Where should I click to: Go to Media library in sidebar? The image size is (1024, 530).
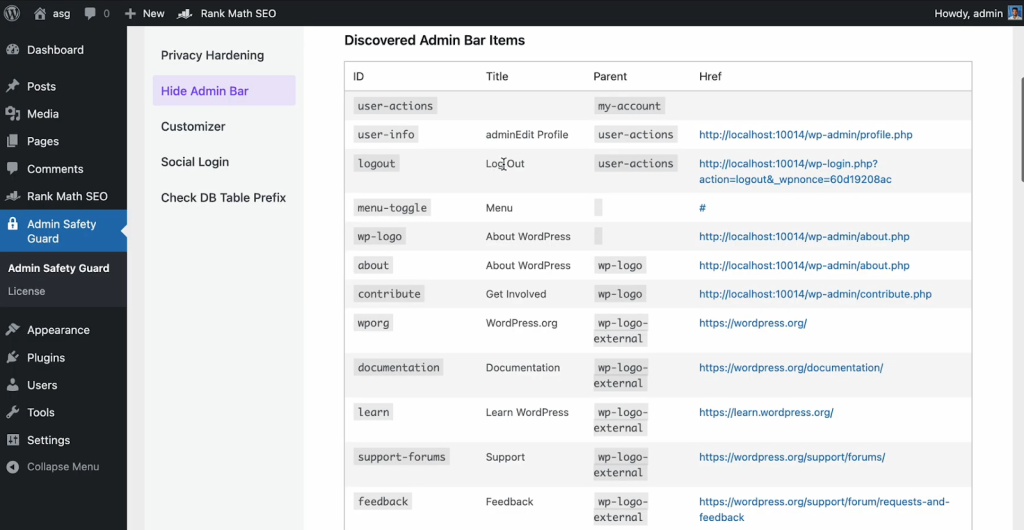[43, 114]
